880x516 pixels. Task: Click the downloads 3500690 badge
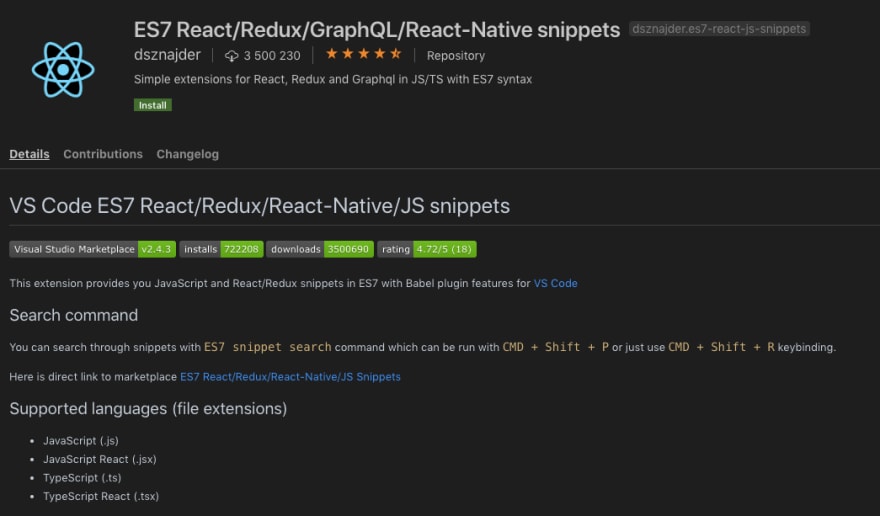[x=320, y=249]
